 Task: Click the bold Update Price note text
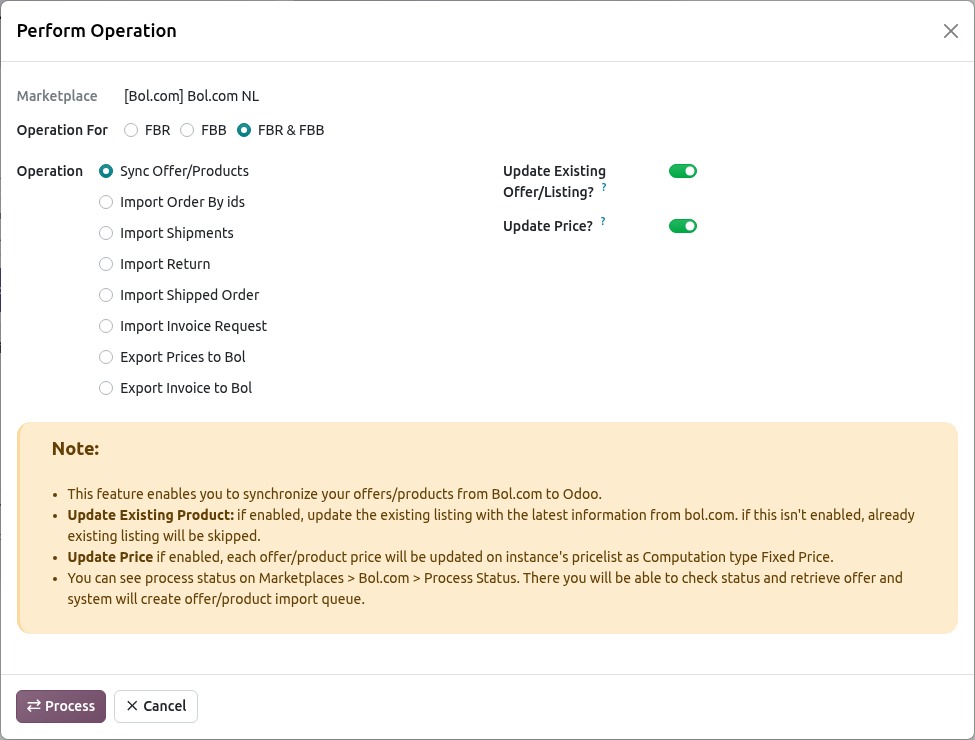(x=110, y=557)
